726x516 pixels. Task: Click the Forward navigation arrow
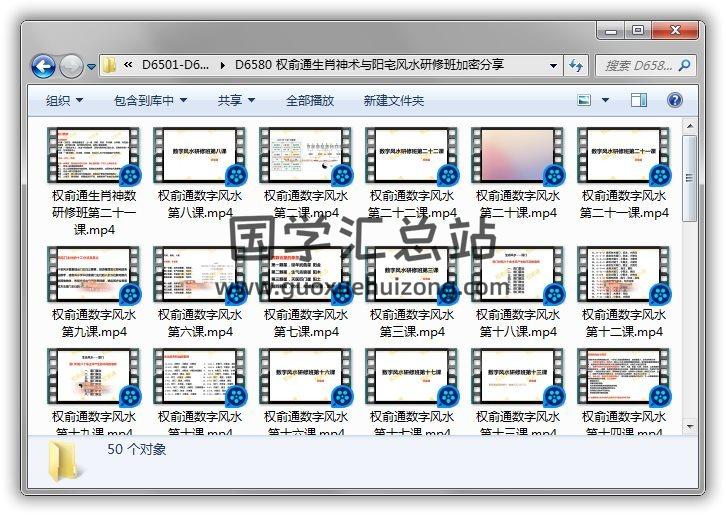[x=71, y=66]
